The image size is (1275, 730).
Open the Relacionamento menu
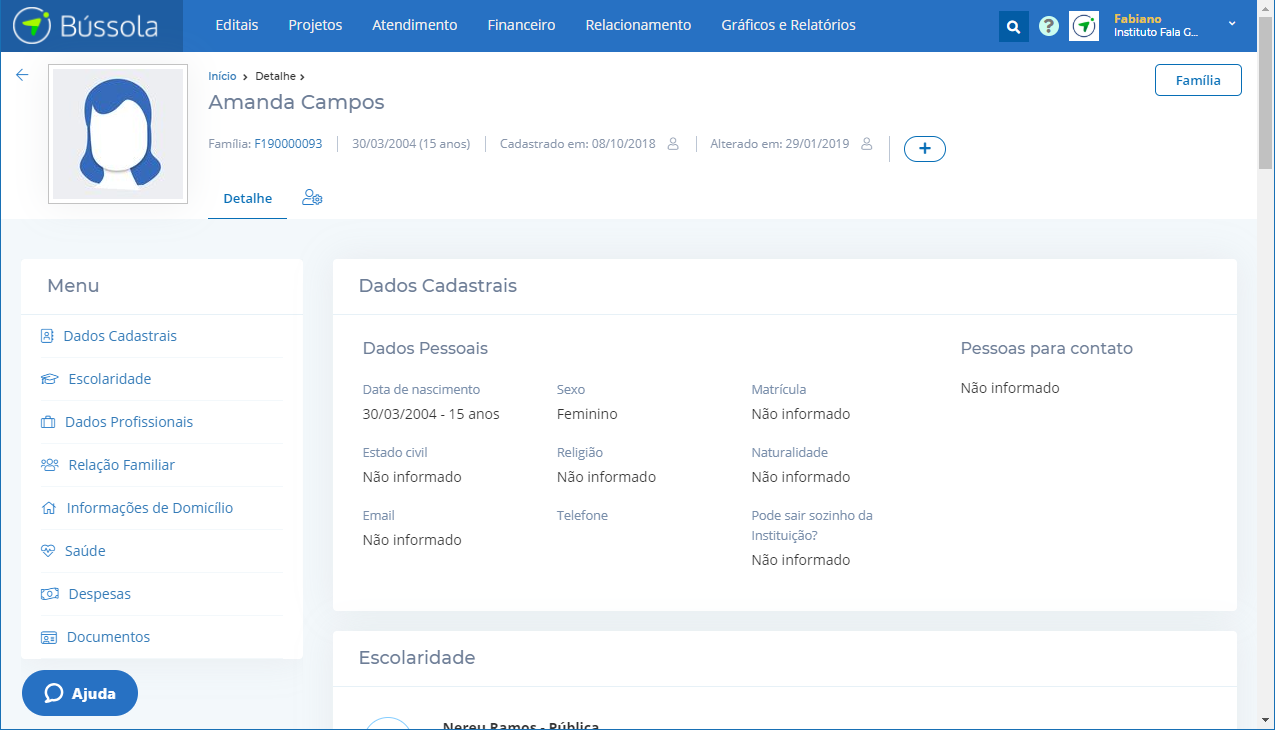click(638, 25)
